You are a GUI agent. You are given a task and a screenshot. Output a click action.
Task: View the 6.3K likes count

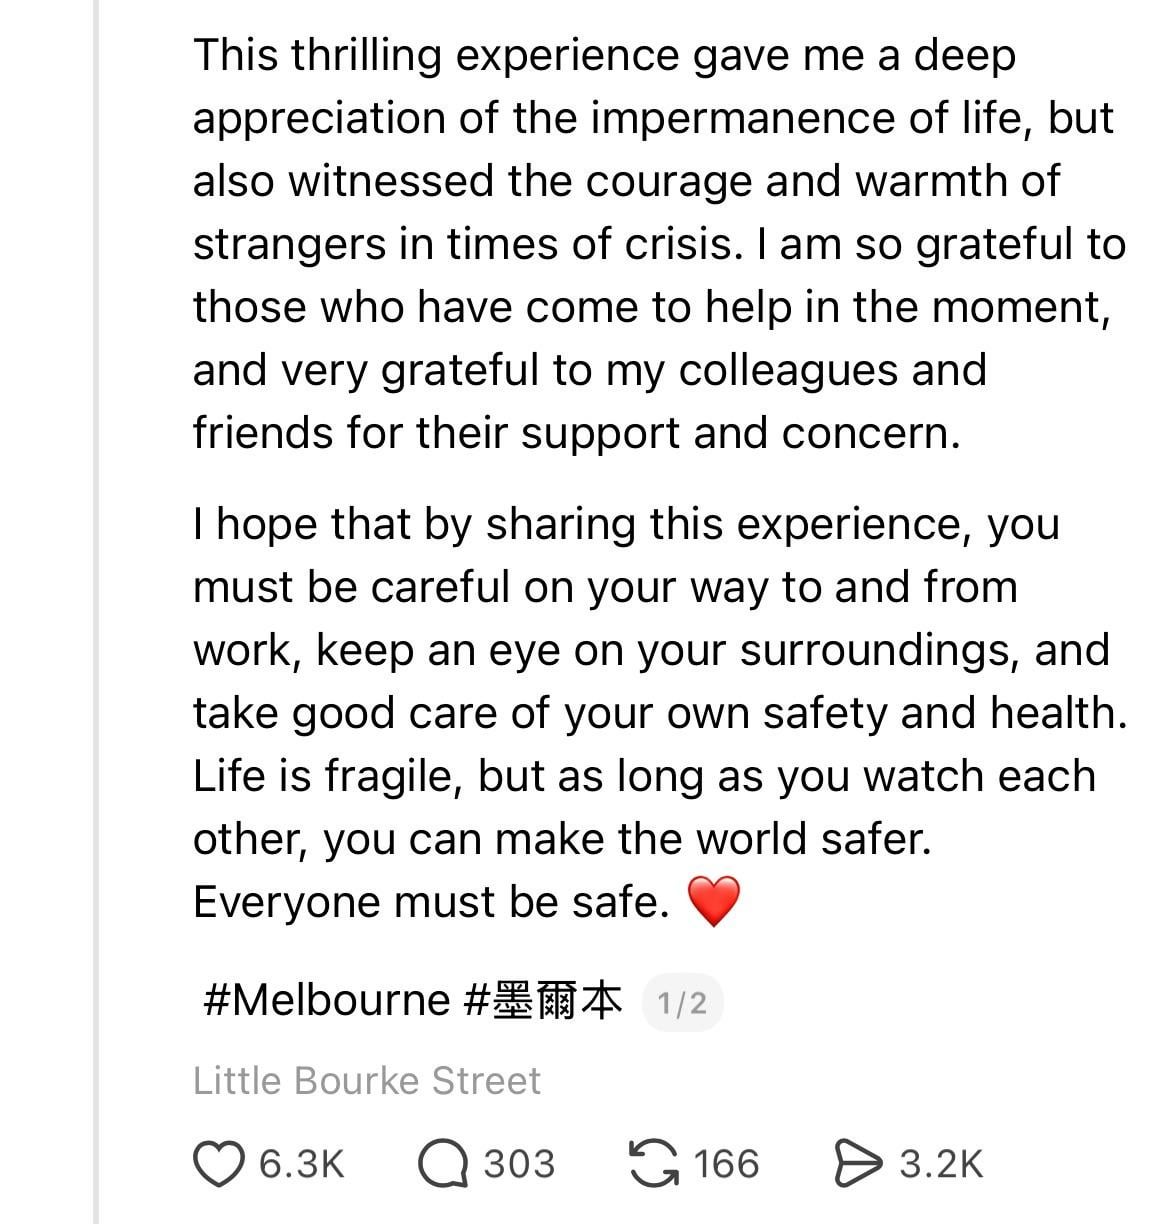(x=301, y=1165)
